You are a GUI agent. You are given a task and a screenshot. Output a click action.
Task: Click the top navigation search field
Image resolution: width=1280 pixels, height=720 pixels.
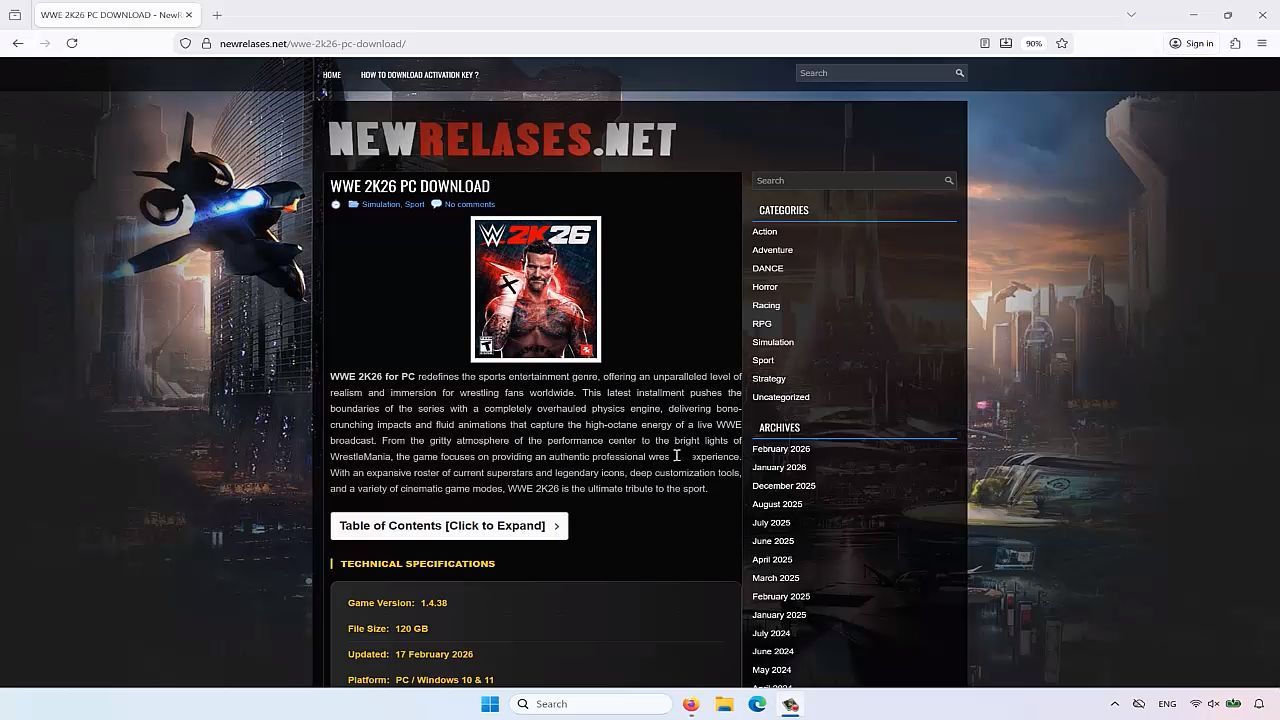tap(873, 73)
